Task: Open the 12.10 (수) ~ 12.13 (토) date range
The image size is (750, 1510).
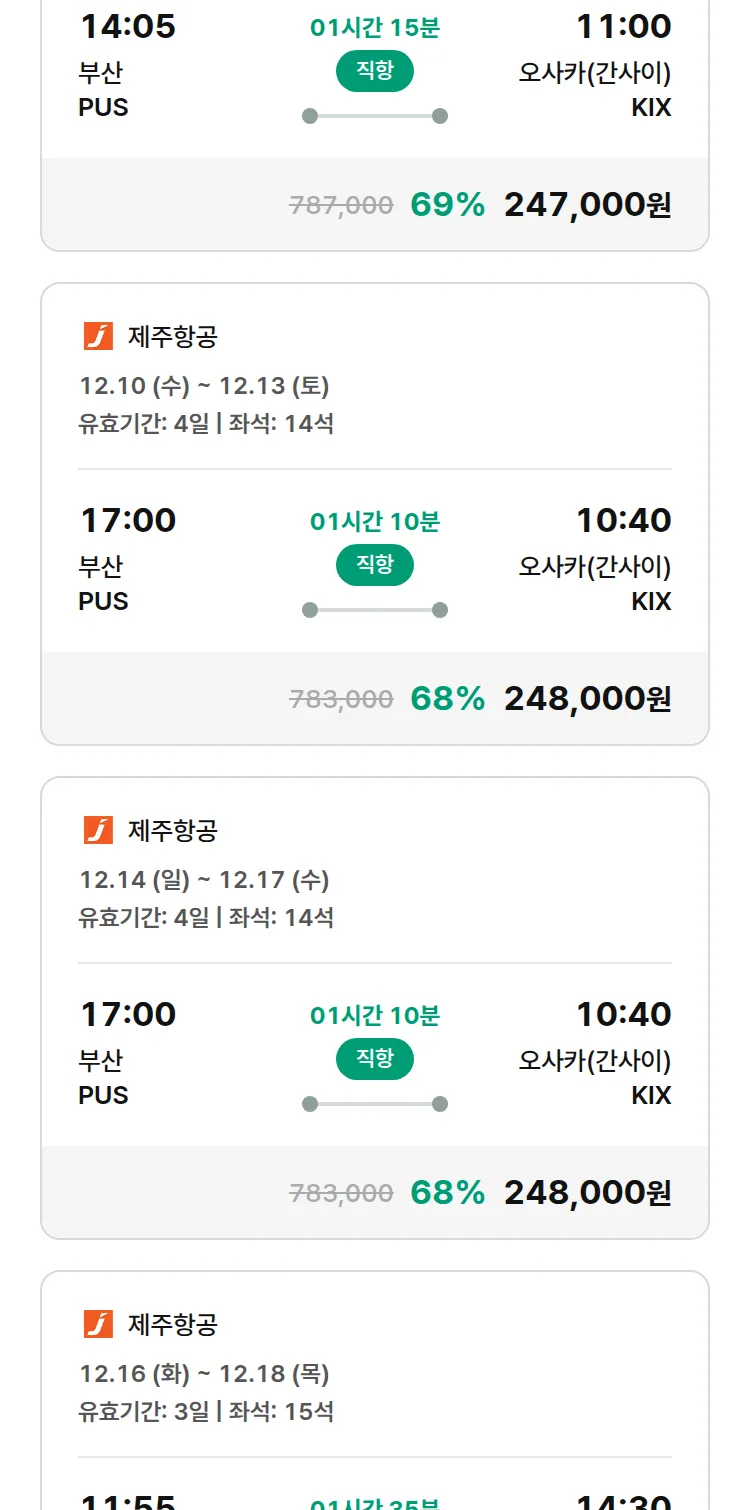Action: pyautogui.click(x=204, y=386)
